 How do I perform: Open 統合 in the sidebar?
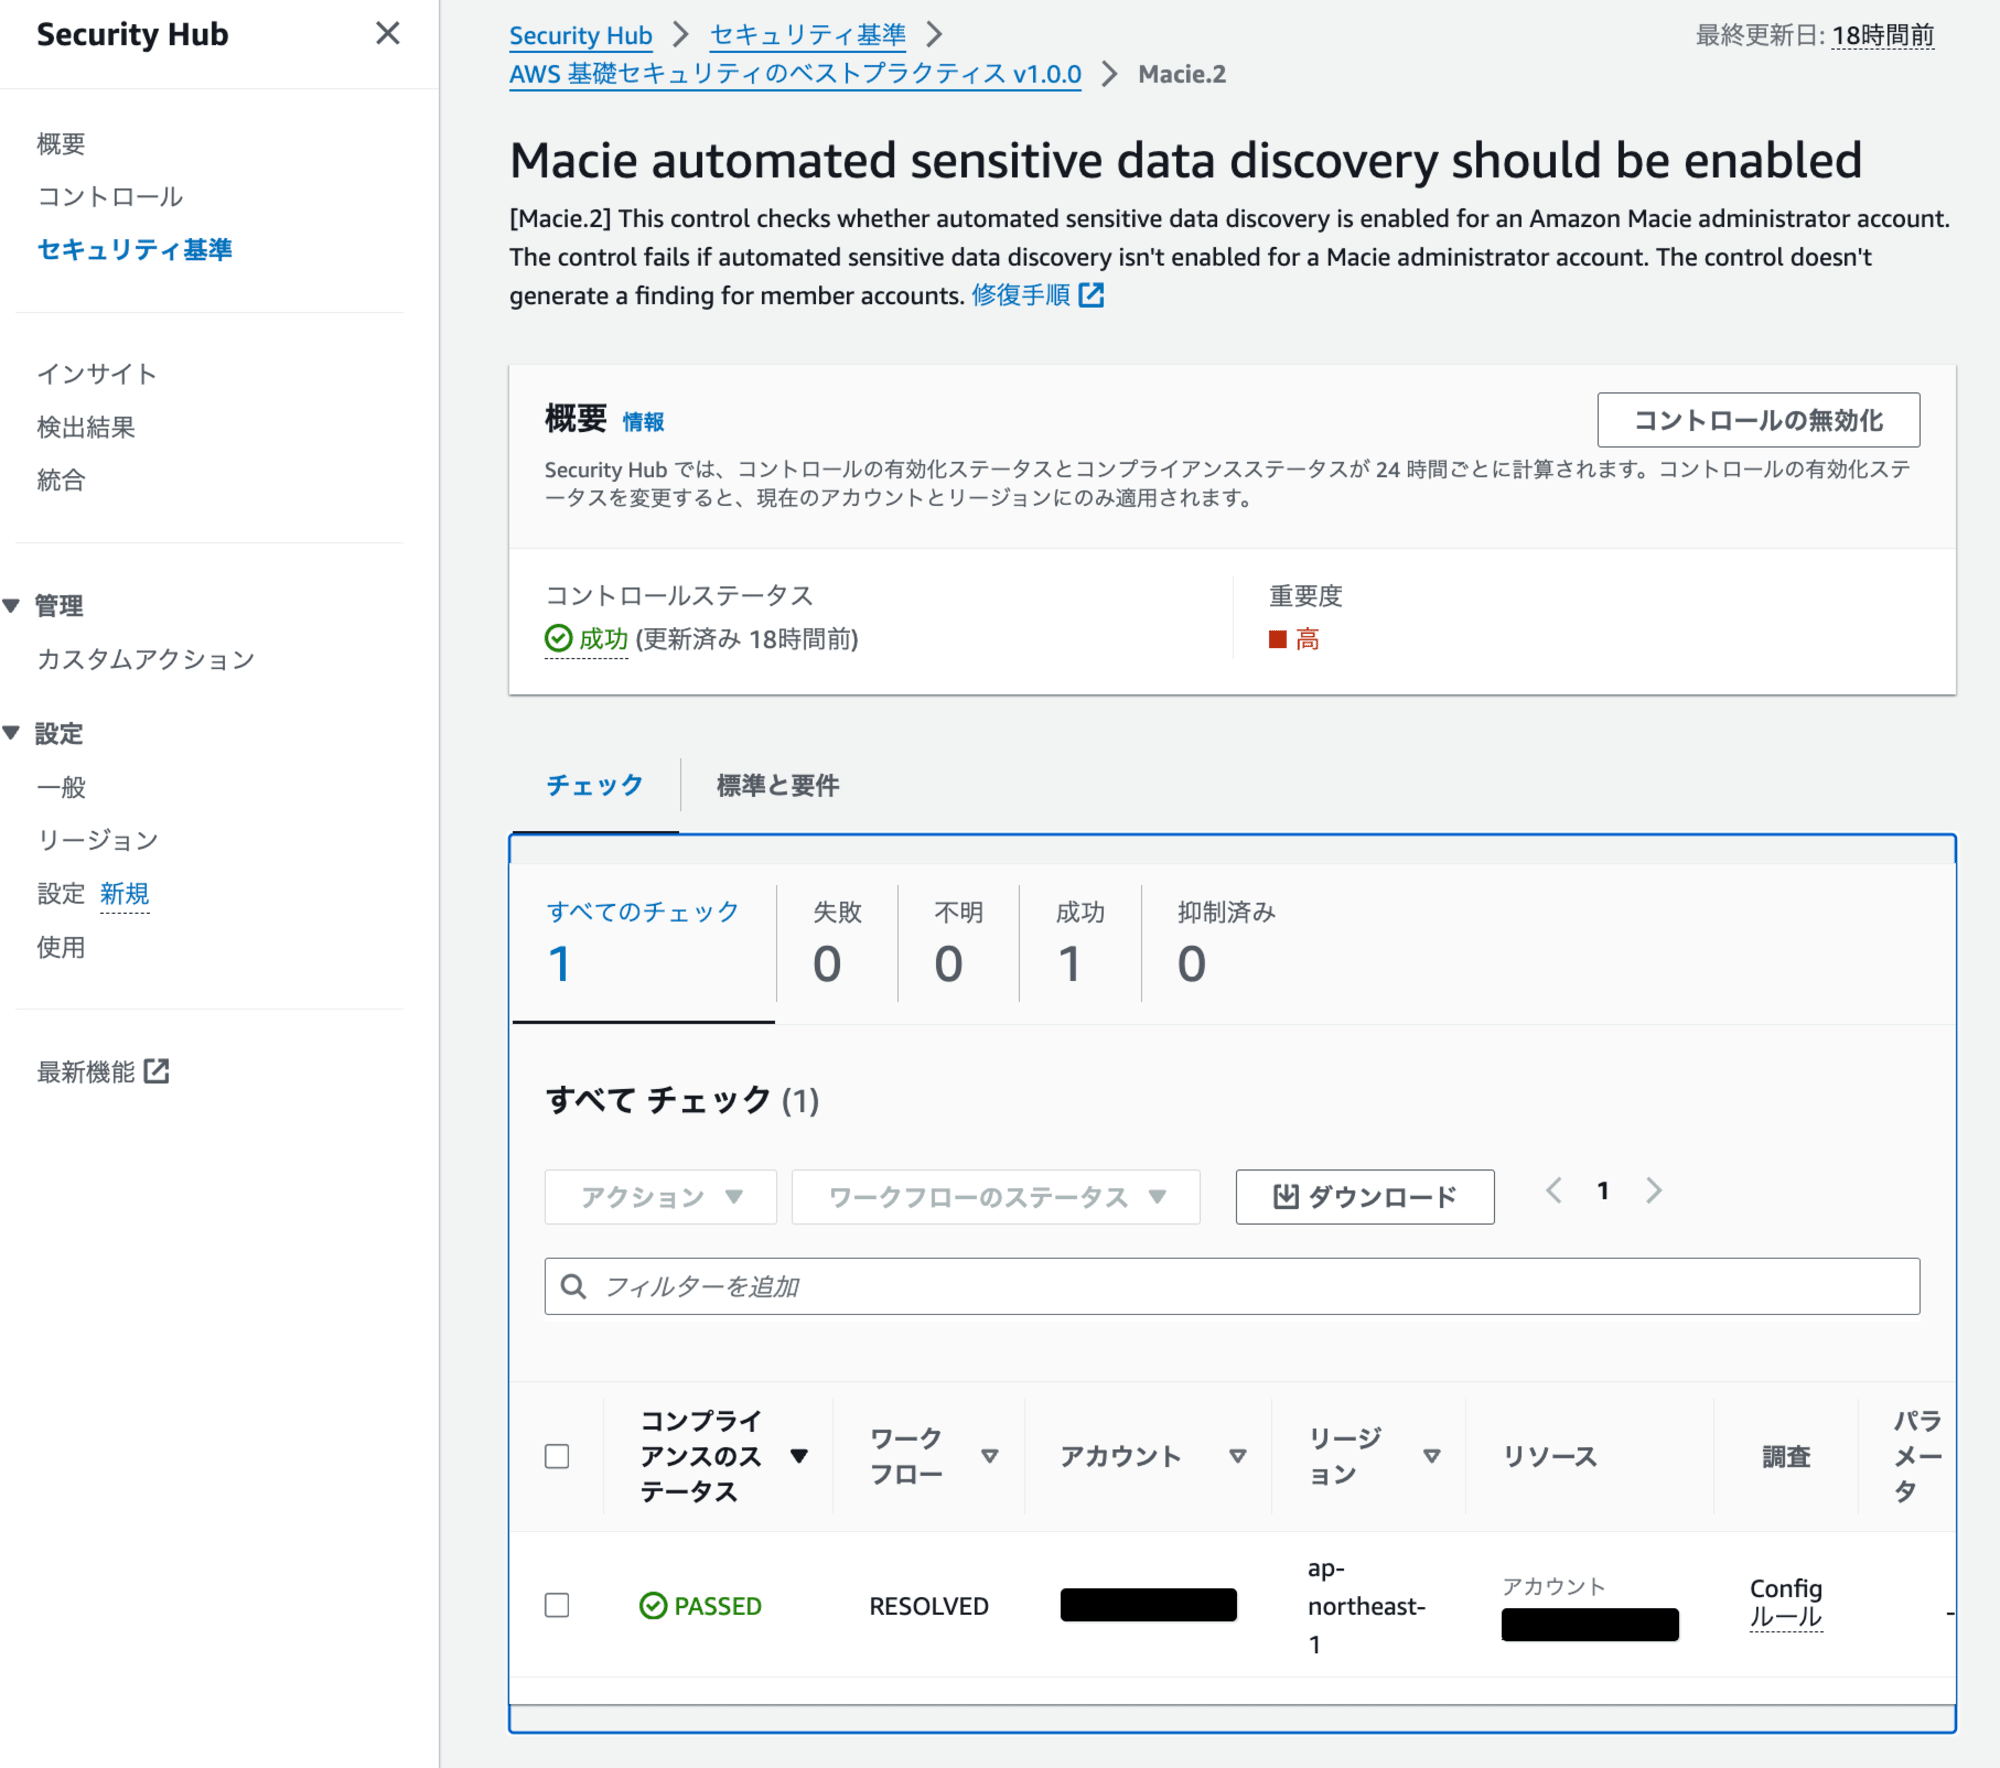coord(61,480)
